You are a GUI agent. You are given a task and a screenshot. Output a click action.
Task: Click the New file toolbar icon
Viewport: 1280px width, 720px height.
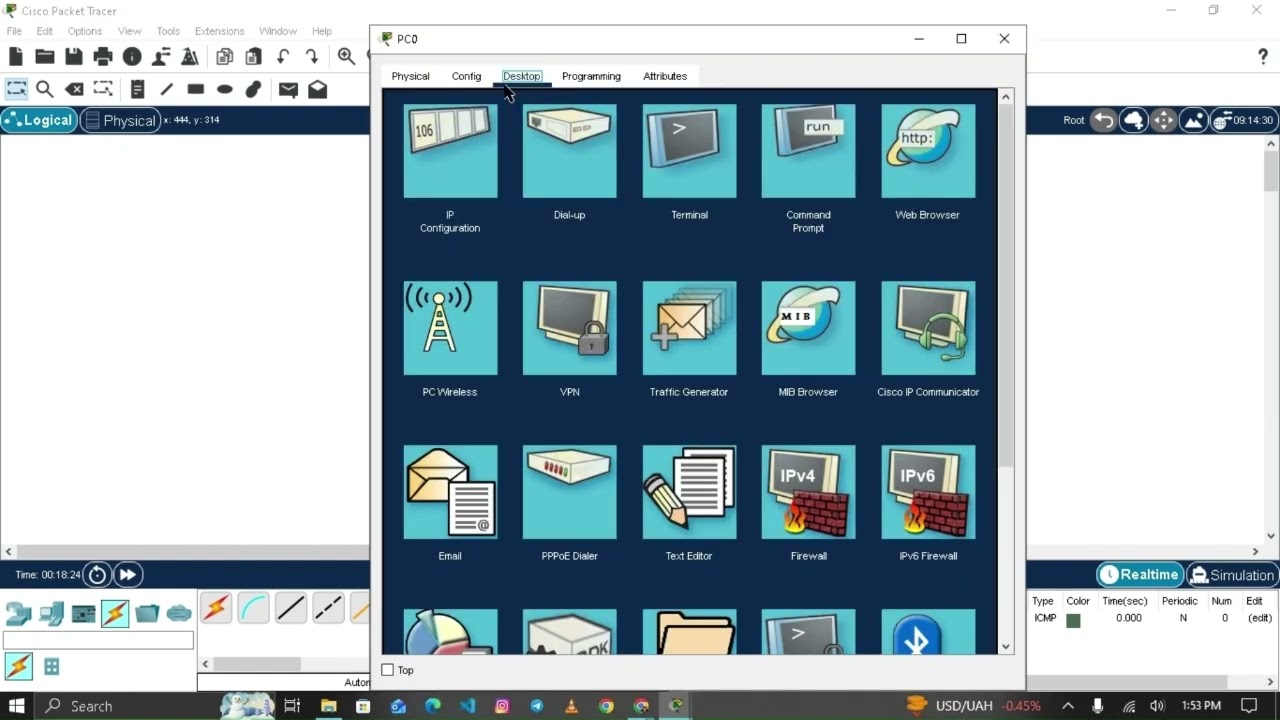[16, 57]
